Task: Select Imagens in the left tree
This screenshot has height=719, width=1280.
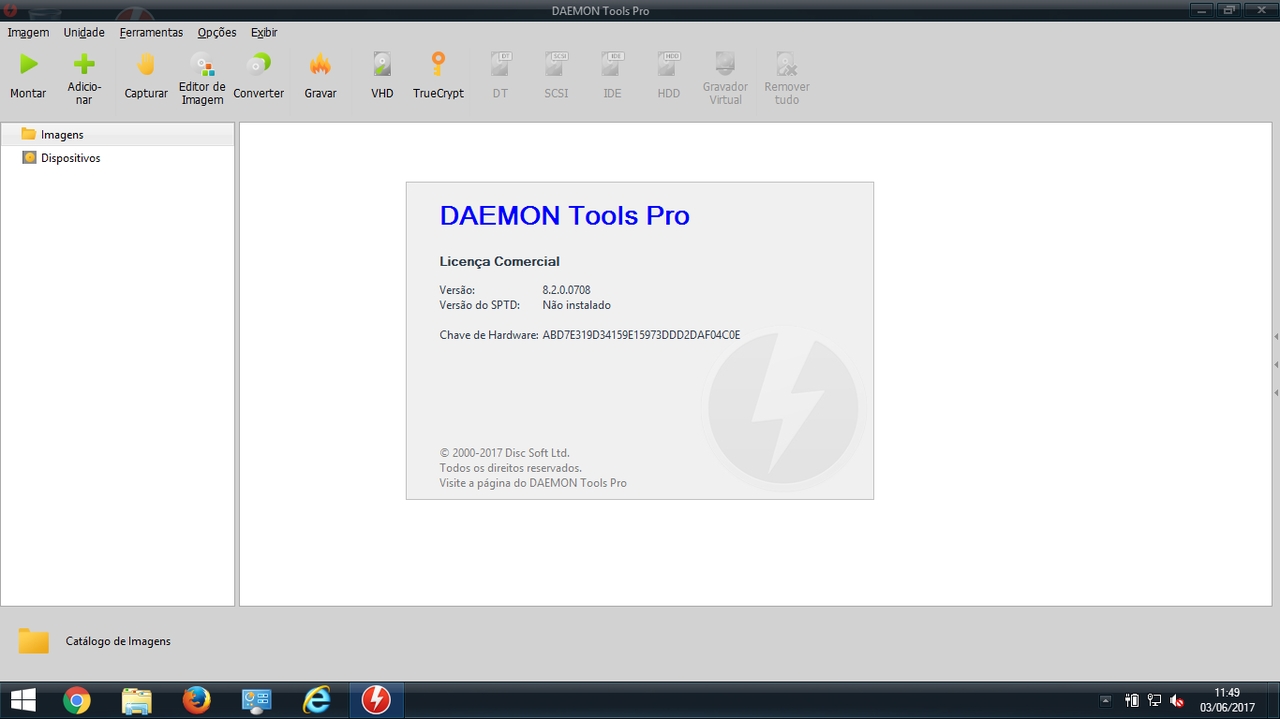Action: tap(118, 134)
